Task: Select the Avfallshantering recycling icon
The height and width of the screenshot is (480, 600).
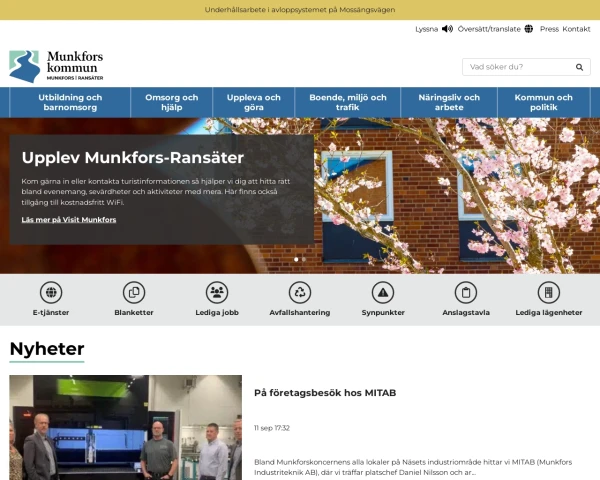Action: [x=300, y=292]
